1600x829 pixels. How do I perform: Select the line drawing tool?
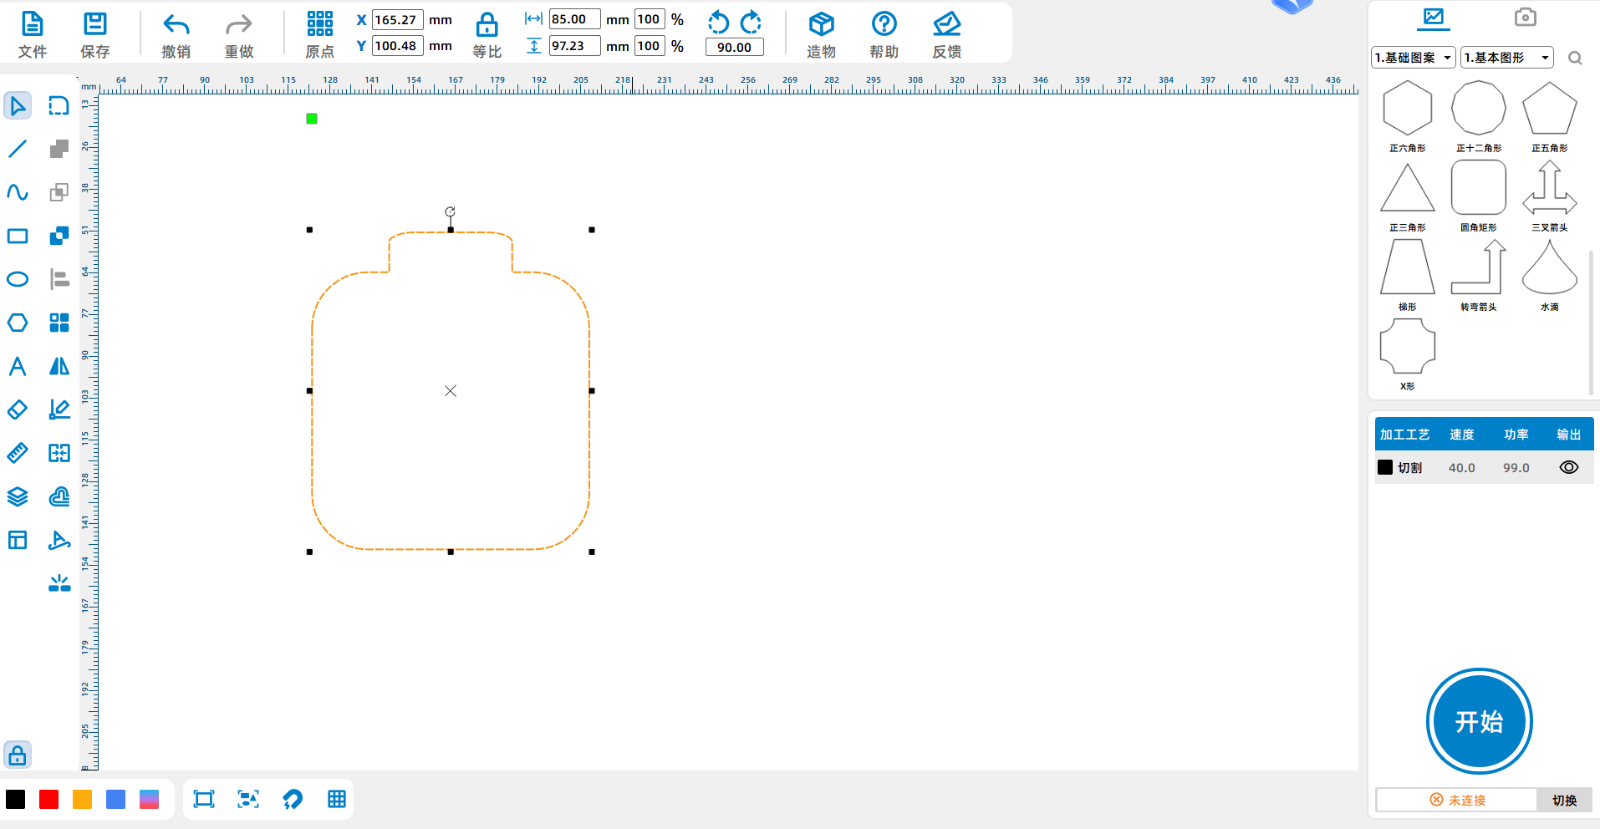(x=18, y=149)
